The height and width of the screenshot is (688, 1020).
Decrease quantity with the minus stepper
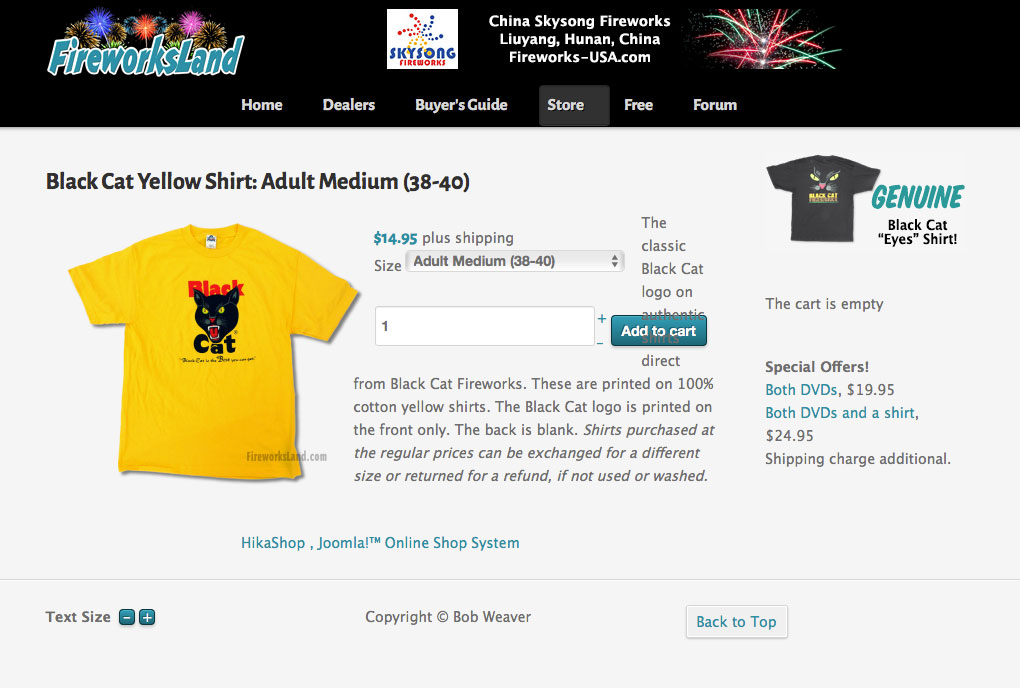pyautogui.click(x=600, y=343)
